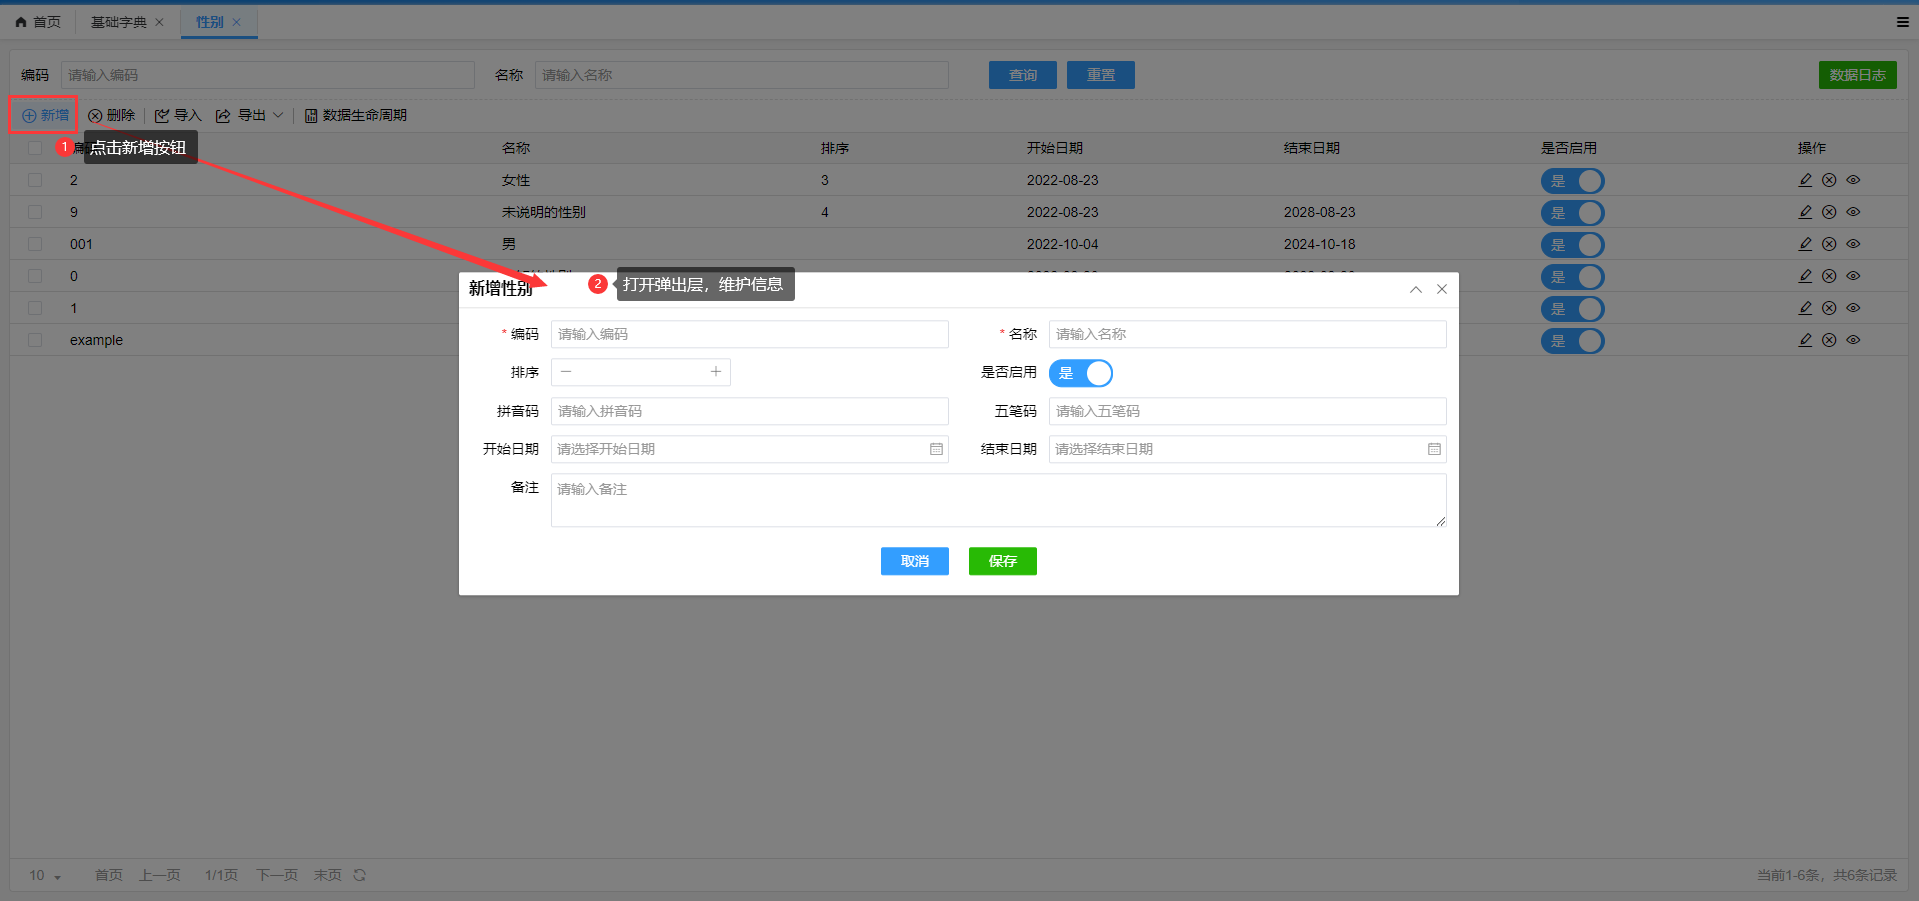Collapse the 新增性别 dialog with the chevron

coord(1416,289)
